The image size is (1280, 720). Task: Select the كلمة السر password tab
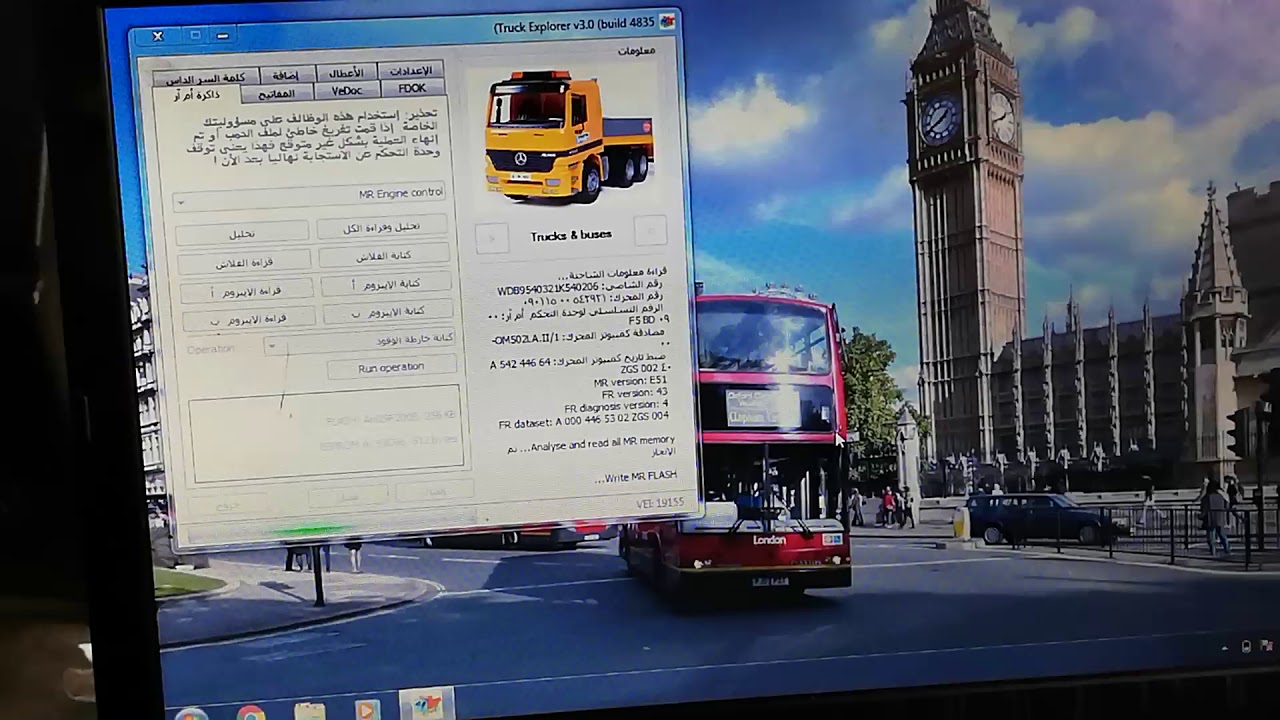click(x=205, y=77)
